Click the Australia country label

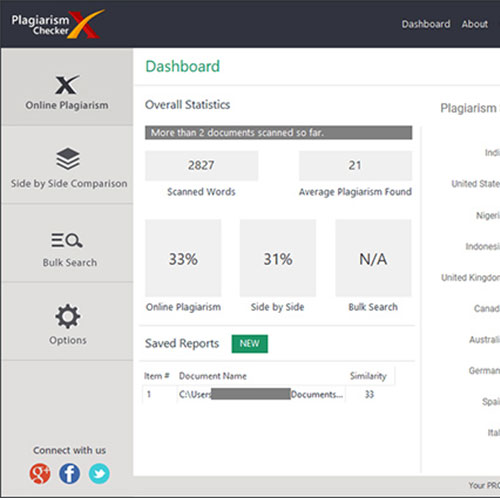(485, 340)
